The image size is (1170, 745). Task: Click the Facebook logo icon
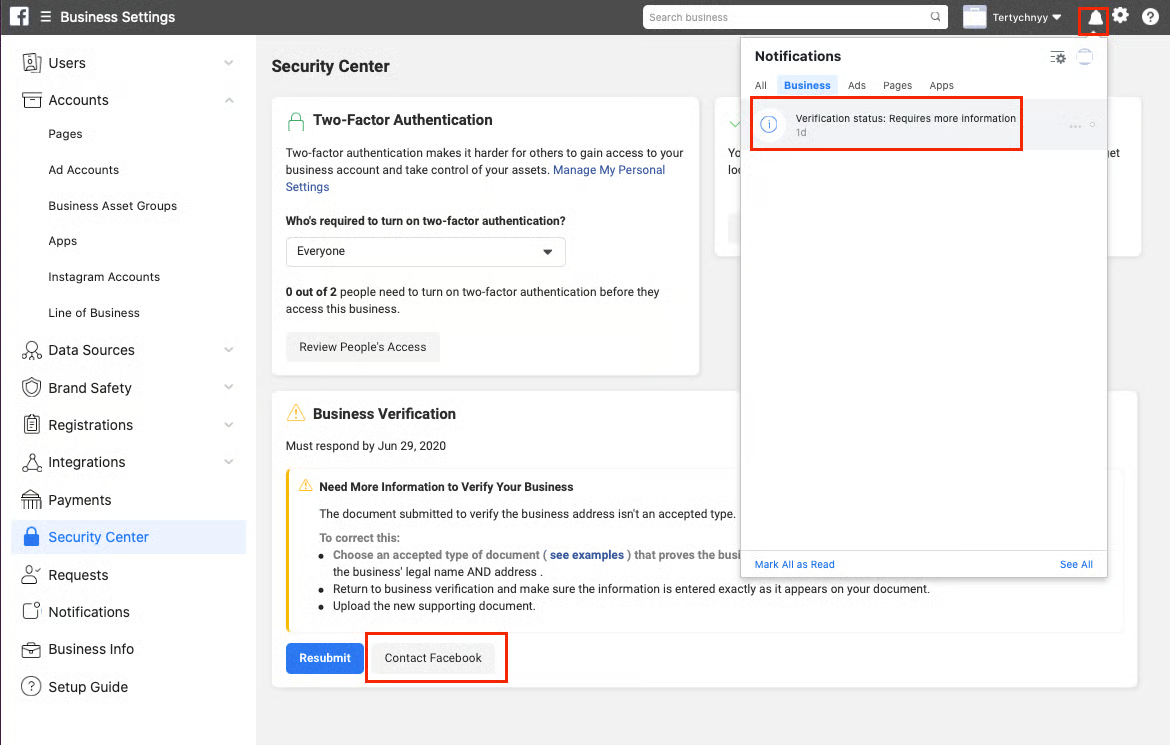coord(19,17)
